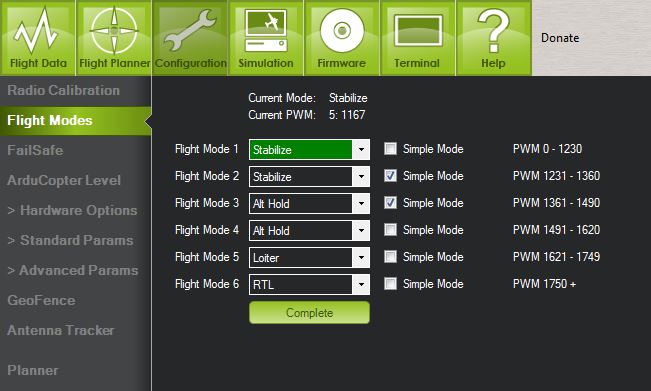This screenshot has height=391, width=651.
Task: Click the 'PWM 0 - 1230' range text
Action: click(547, 149)
